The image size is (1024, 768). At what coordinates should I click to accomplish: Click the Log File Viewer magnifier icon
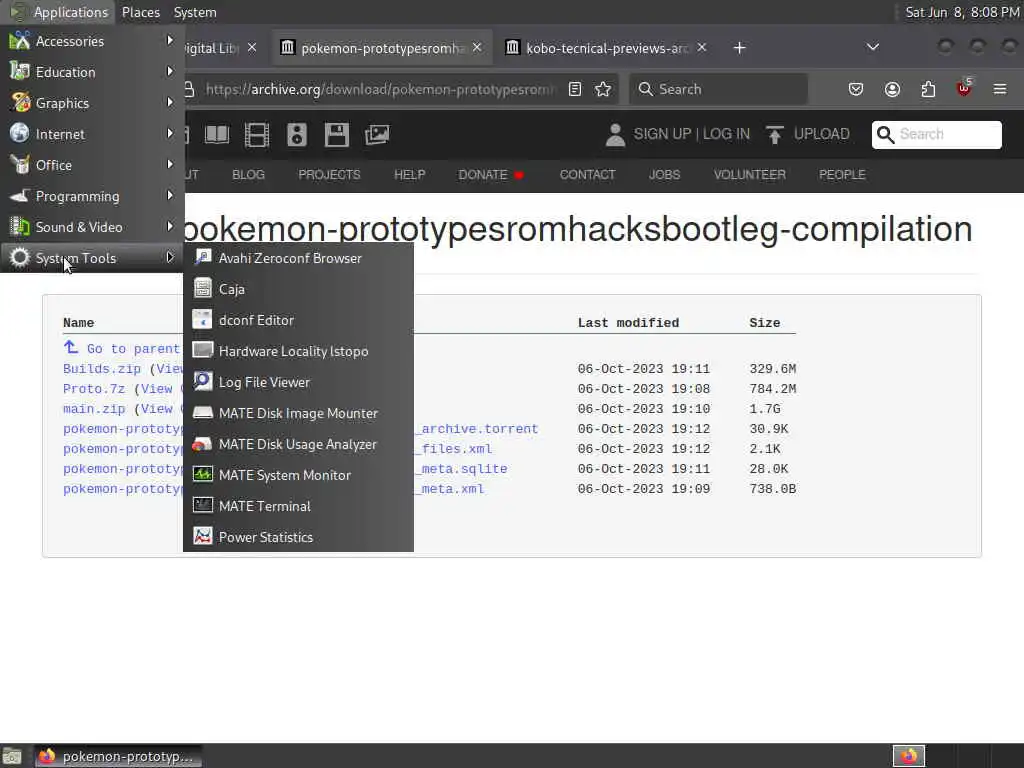[202, 381]
